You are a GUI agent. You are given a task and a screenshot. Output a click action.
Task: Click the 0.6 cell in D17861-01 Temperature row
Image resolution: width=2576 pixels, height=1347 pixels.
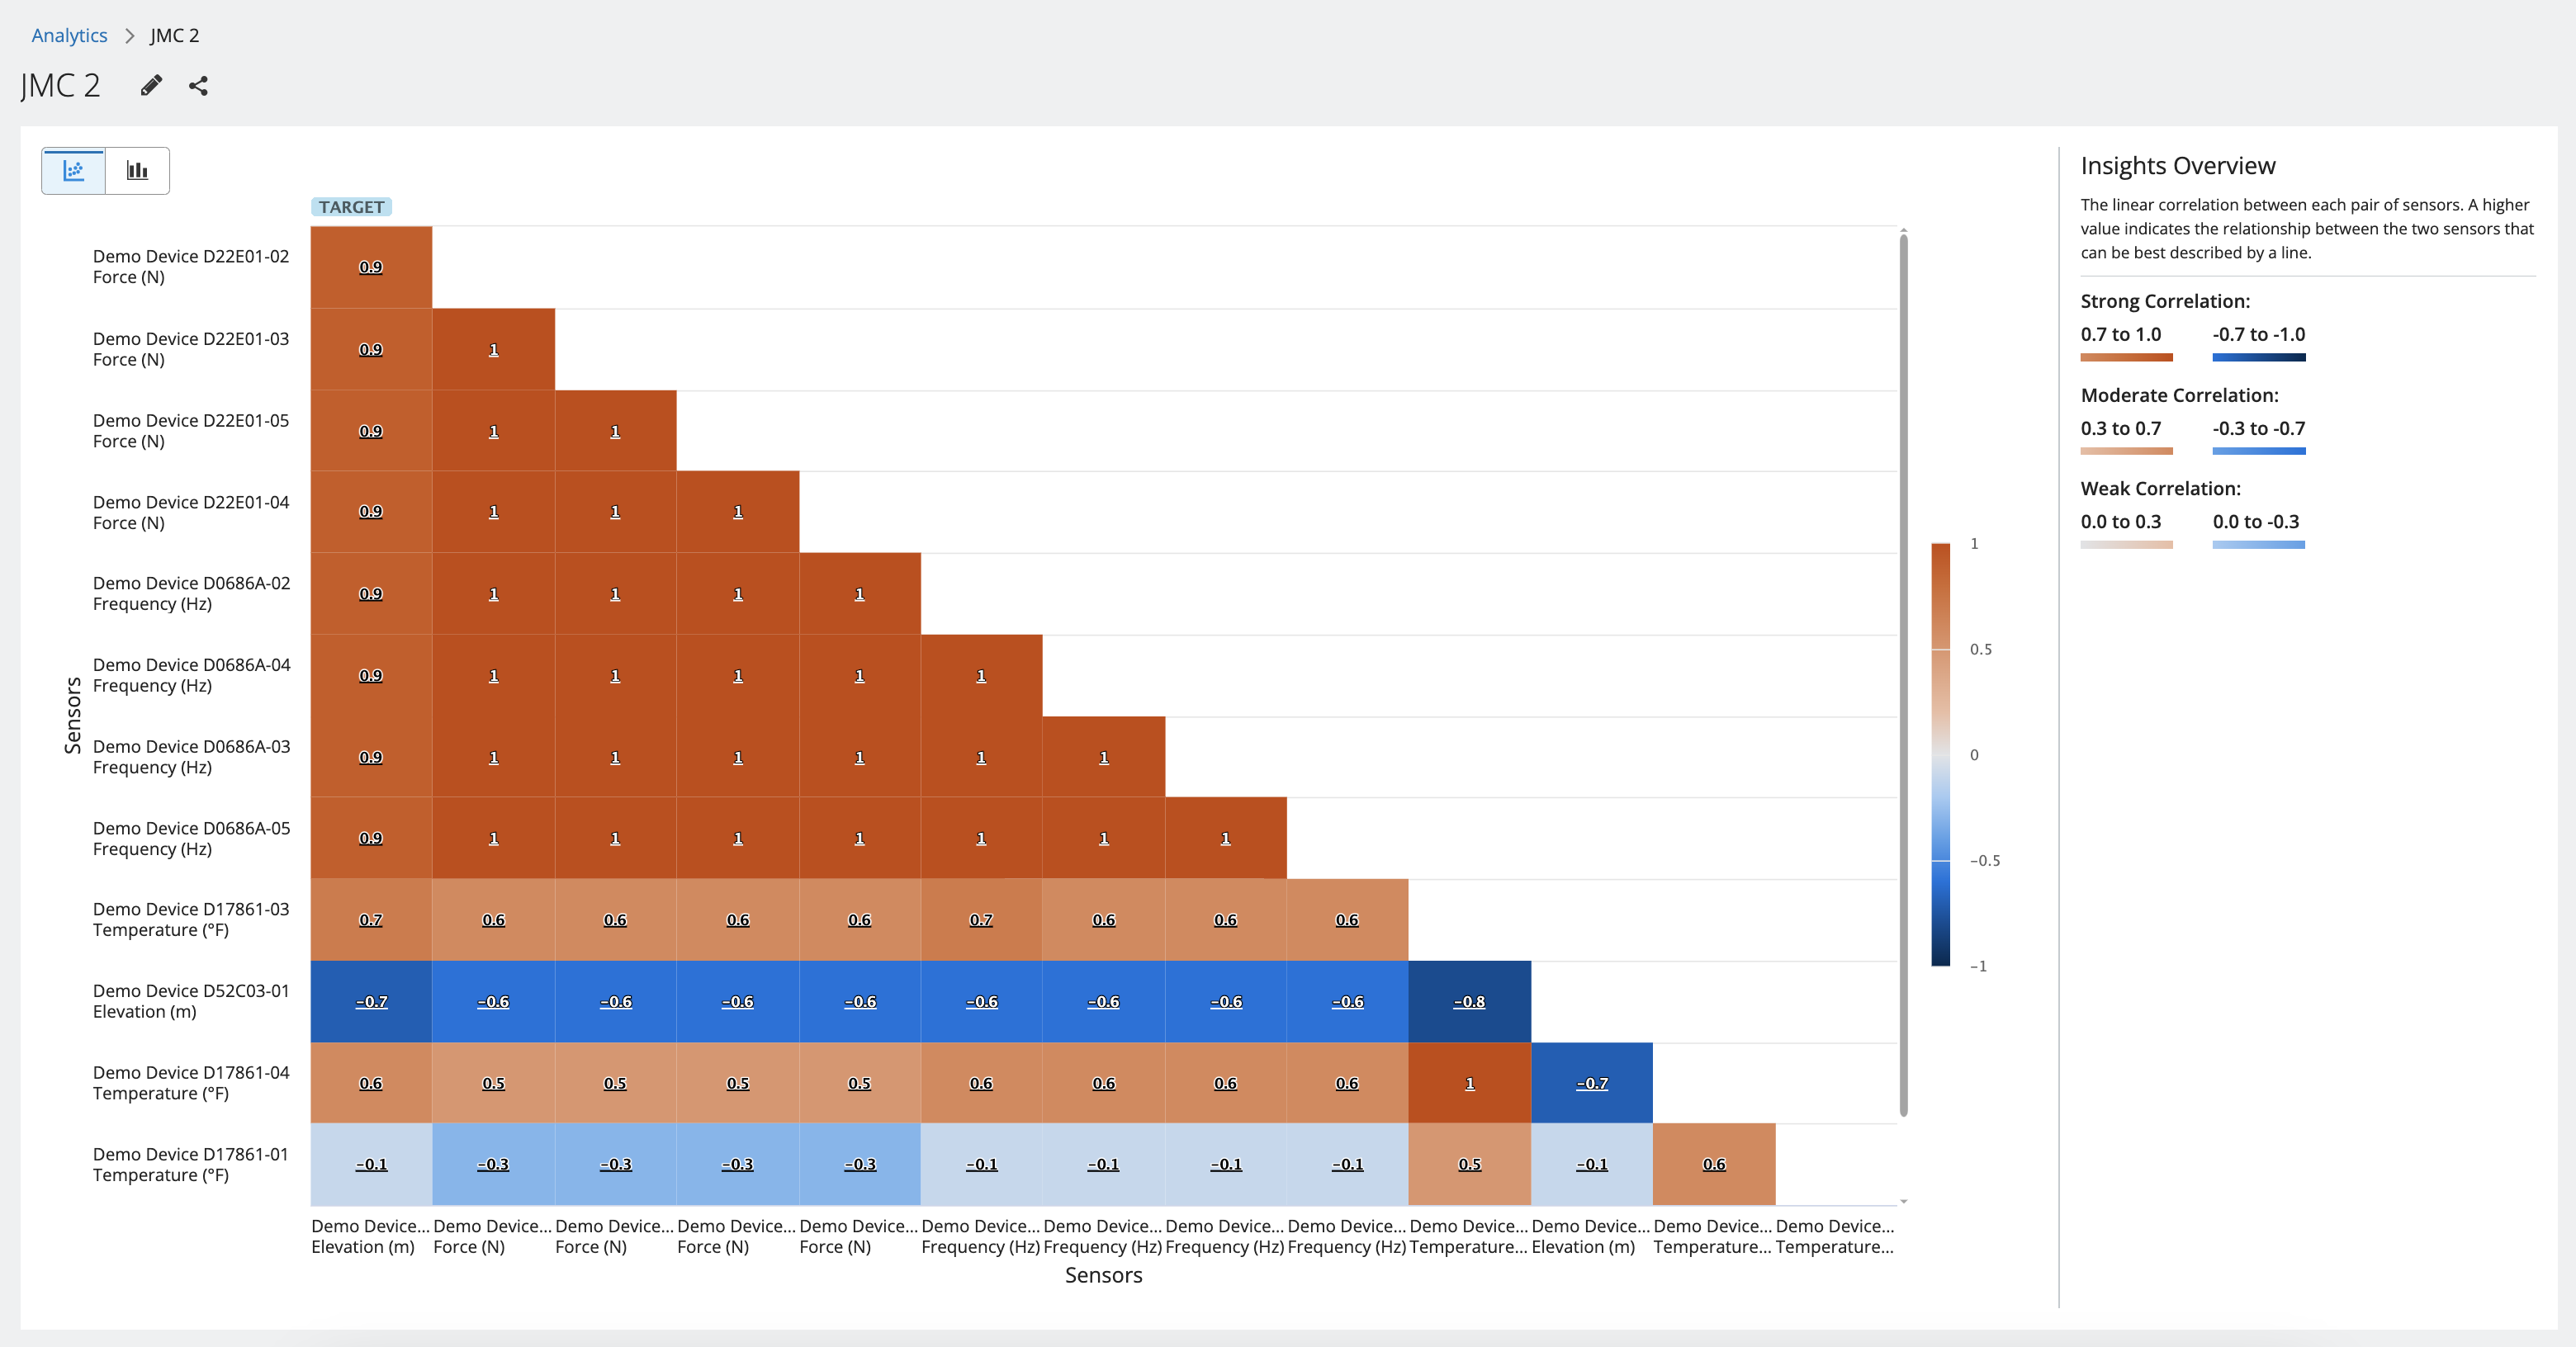coord(1713,1164)
